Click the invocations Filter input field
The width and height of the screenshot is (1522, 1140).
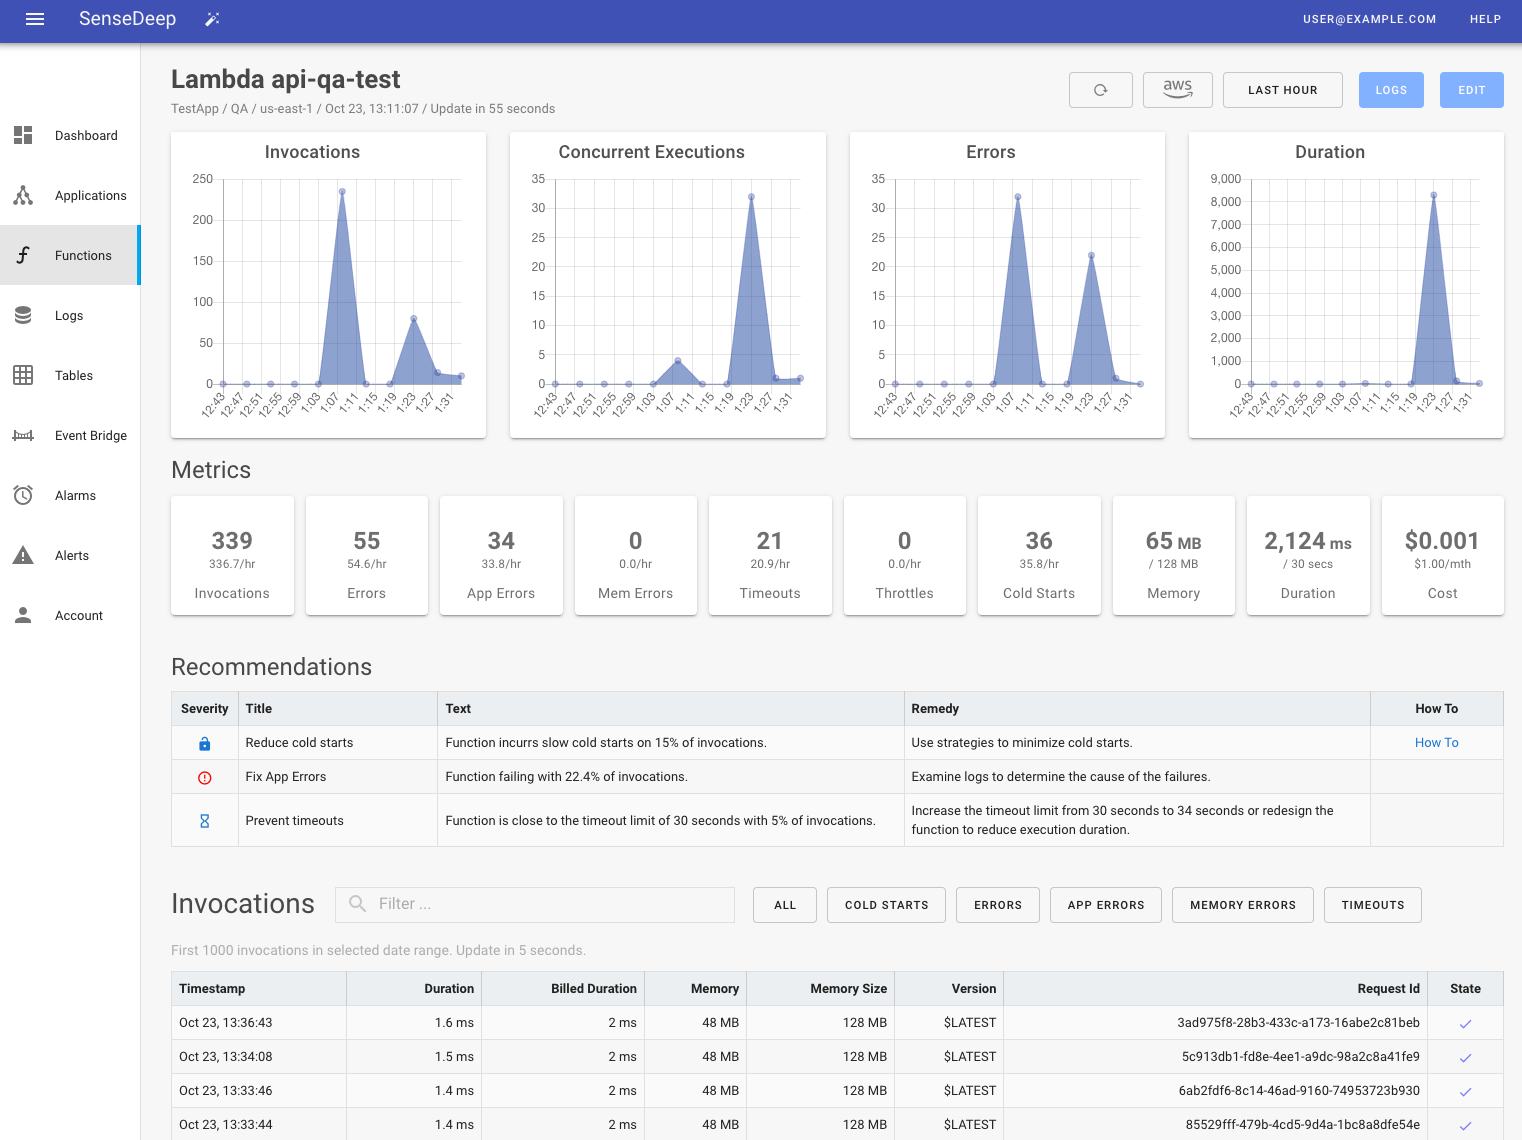click(x=535, y=904)
